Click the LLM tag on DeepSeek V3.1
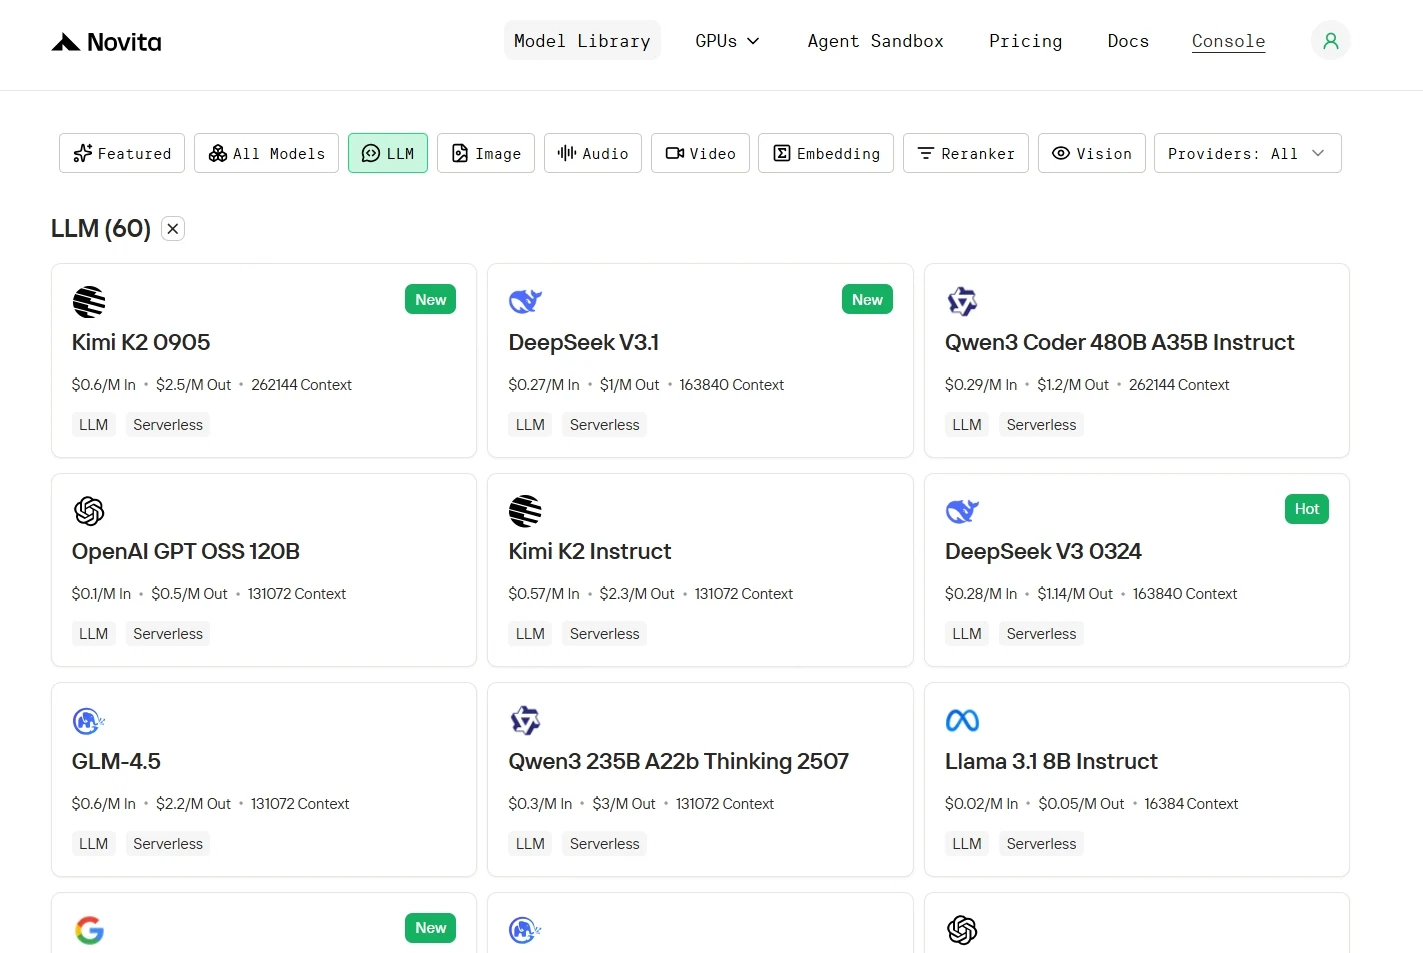This screenshot has width=1423, height=953. (530, 425)
